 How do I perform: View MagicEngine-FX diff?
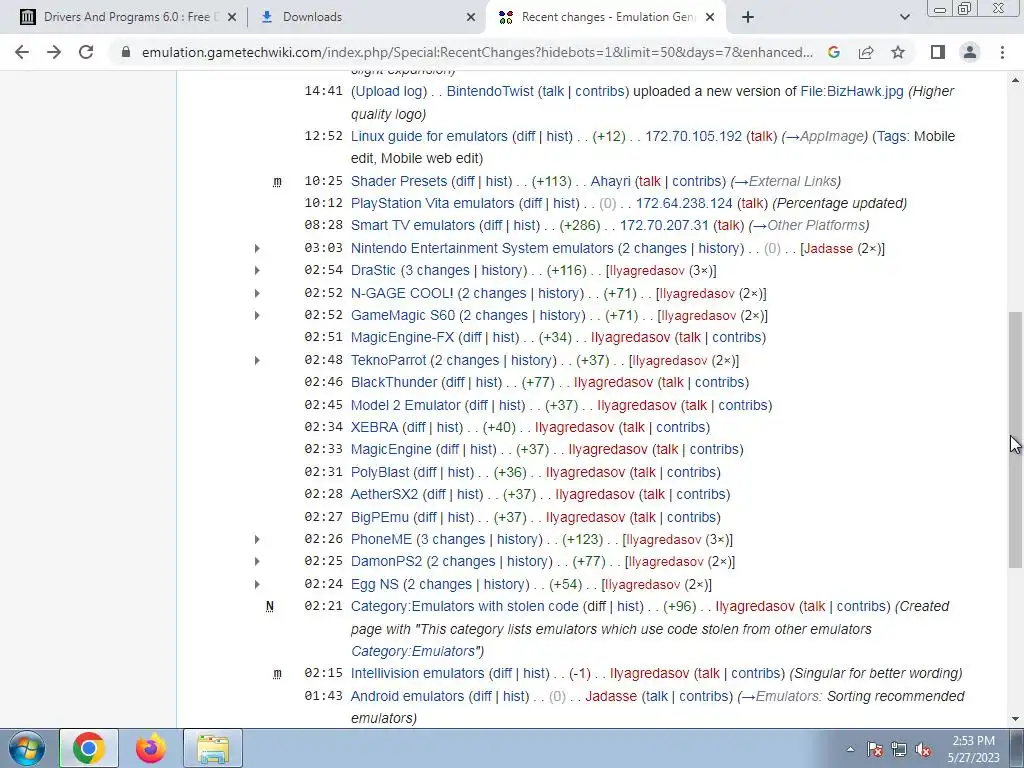click(472, 338)
